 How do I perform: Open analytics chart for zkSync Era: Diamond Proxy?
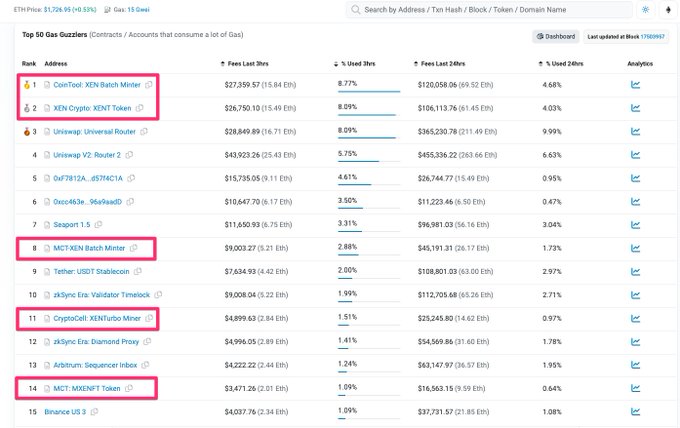point(635,342)
